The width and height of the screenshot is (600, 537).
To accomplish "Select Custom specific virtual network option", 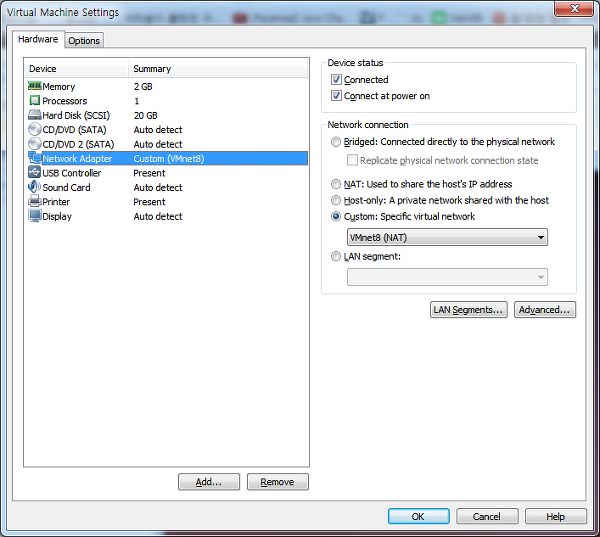I will click(336, 216).
